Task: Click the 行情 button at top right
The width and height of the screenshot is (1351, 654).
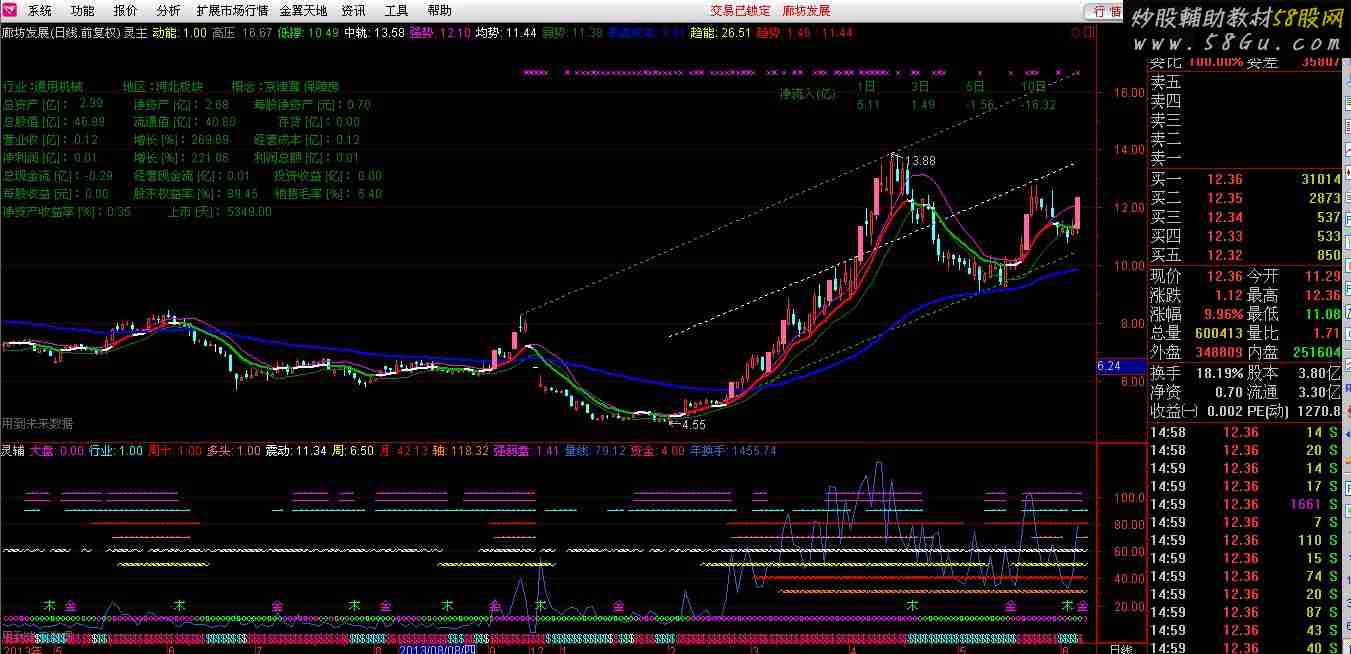Action: [1107, 11]
